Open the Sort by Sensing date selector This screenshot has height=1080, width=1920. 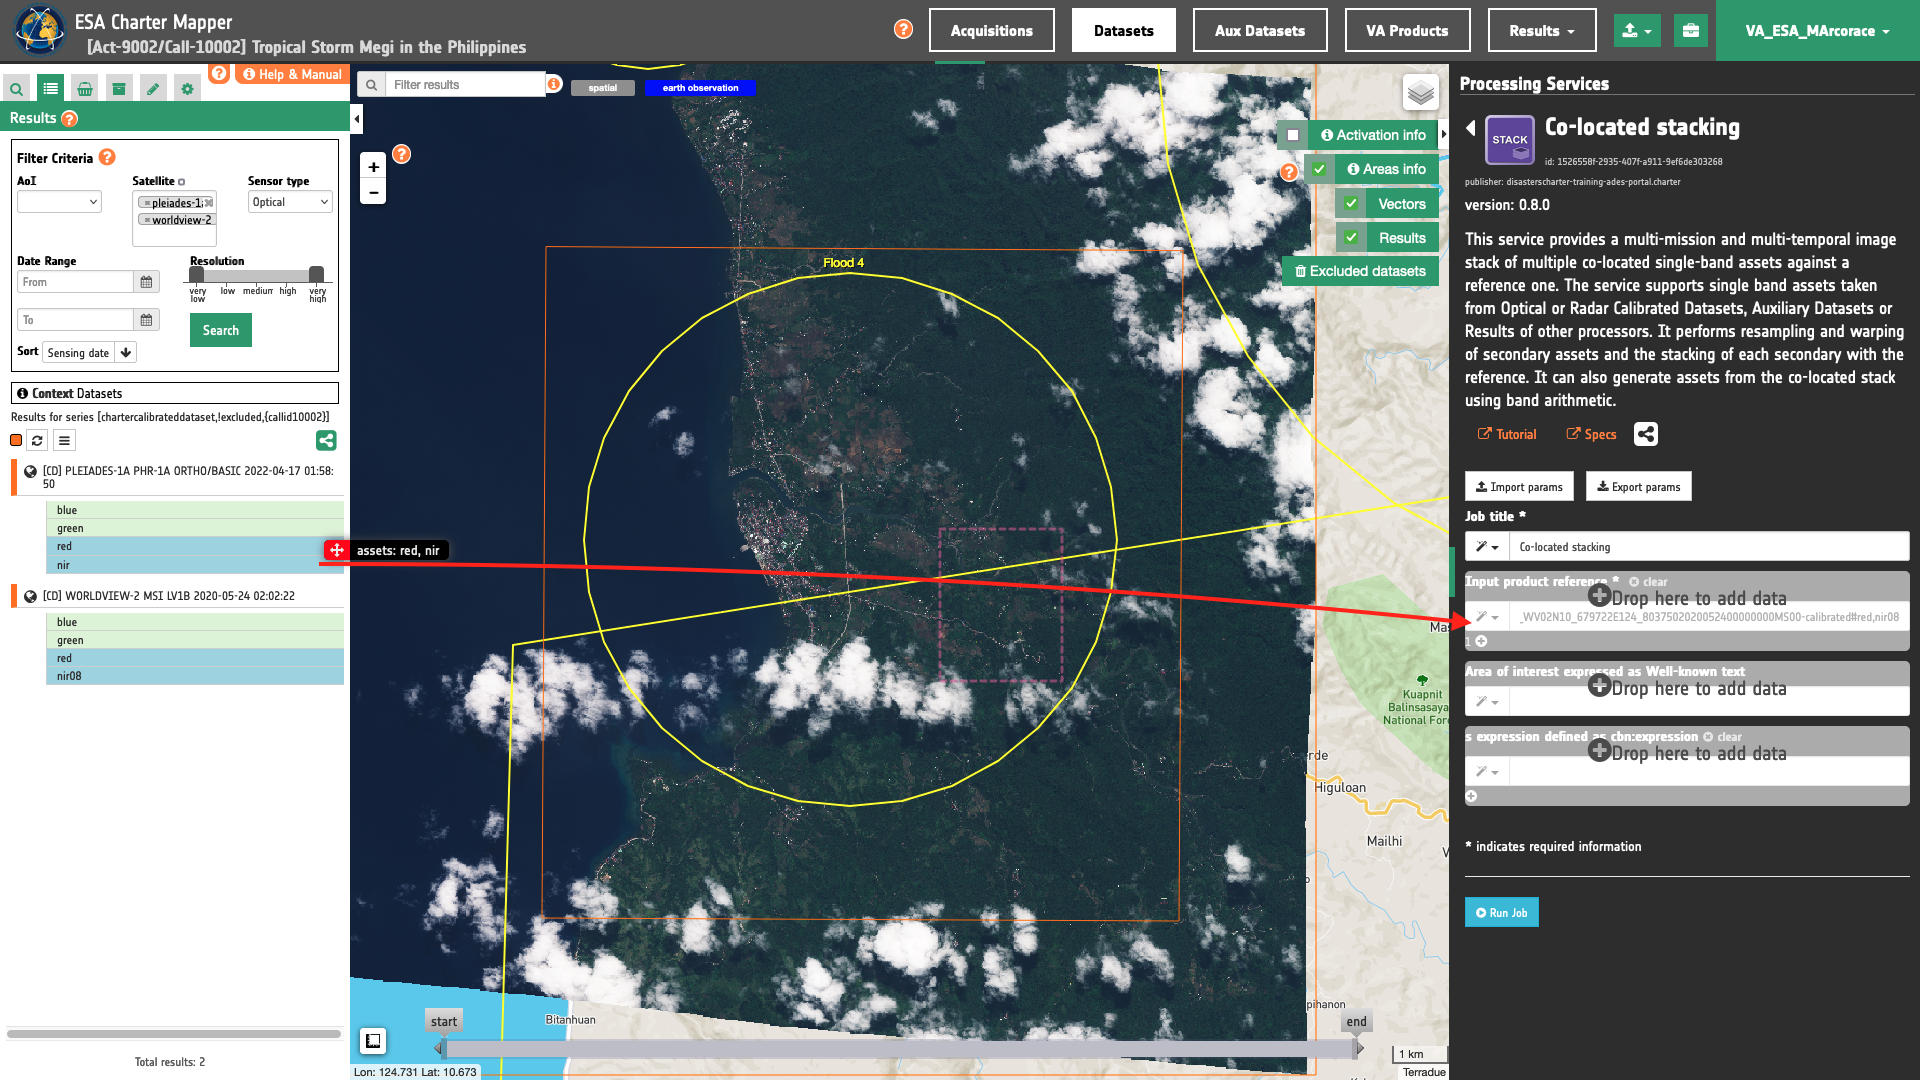78,353
